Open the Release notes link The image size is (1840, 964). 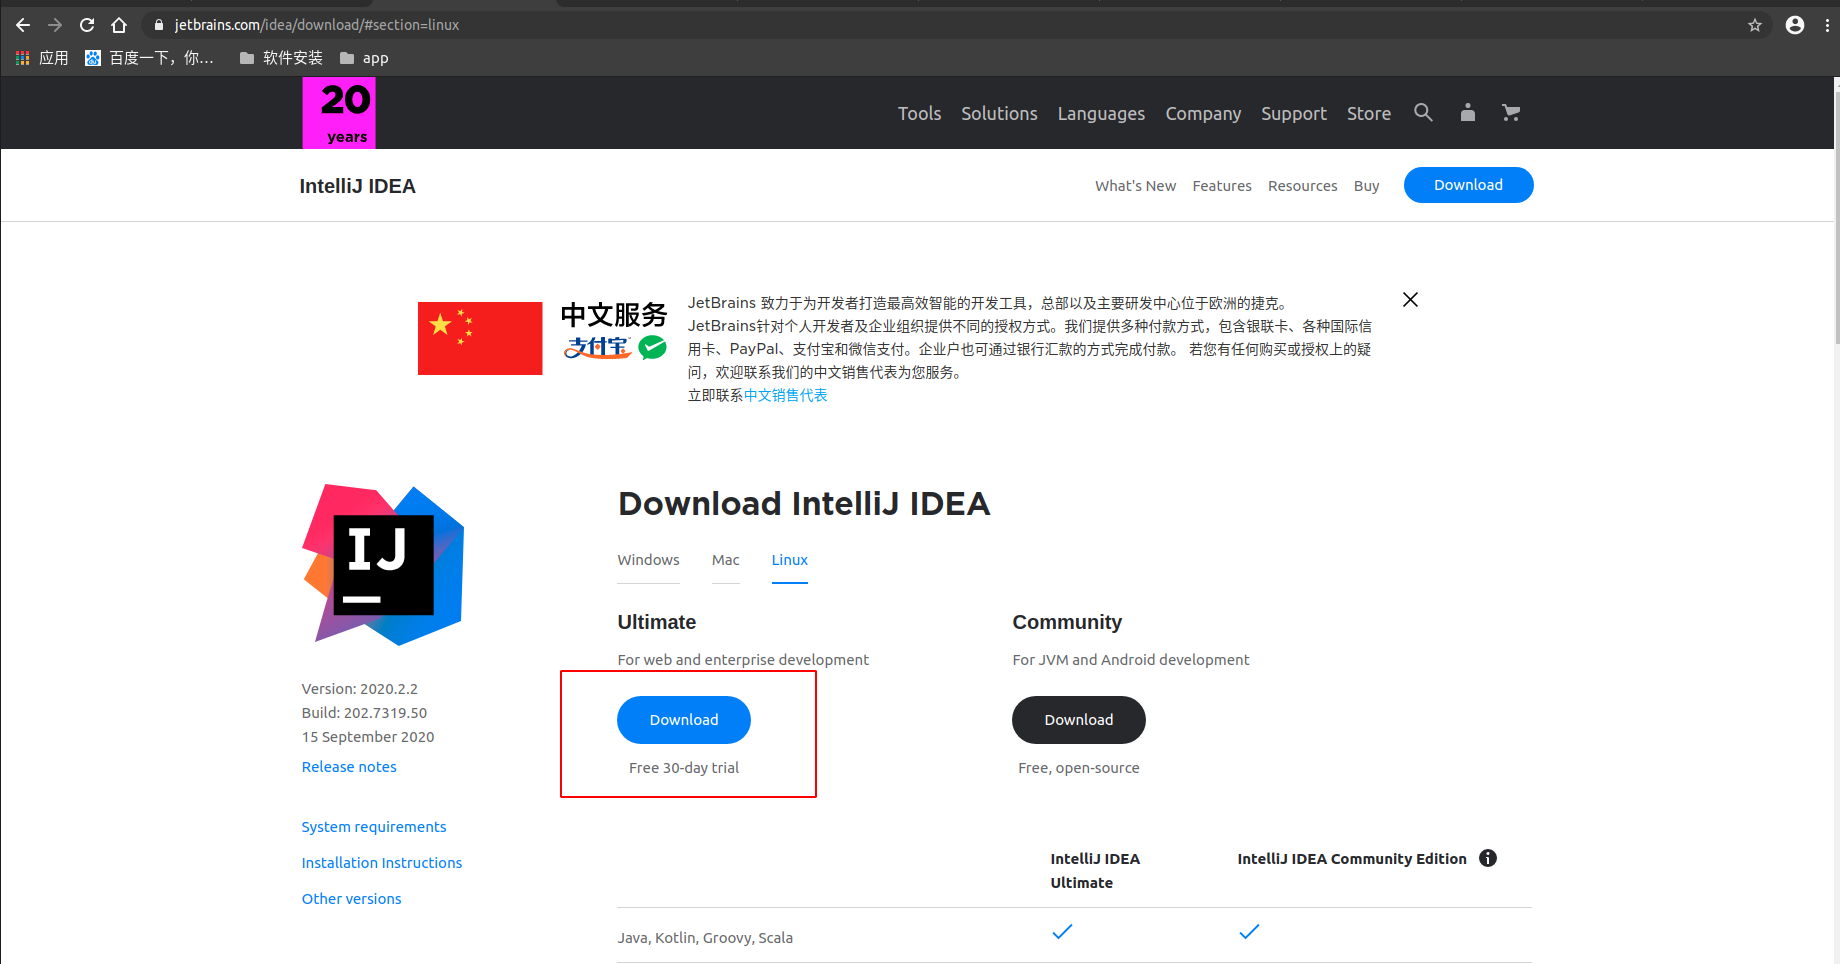(349, 766)
